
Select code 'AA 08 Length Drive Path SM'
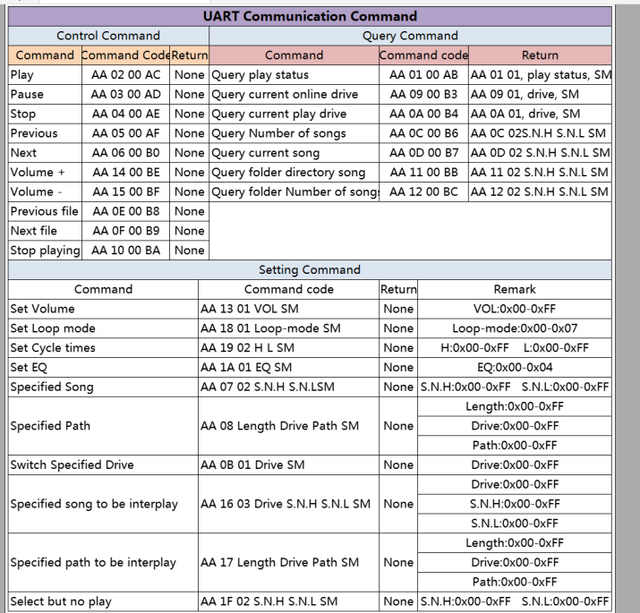point(289,426)
